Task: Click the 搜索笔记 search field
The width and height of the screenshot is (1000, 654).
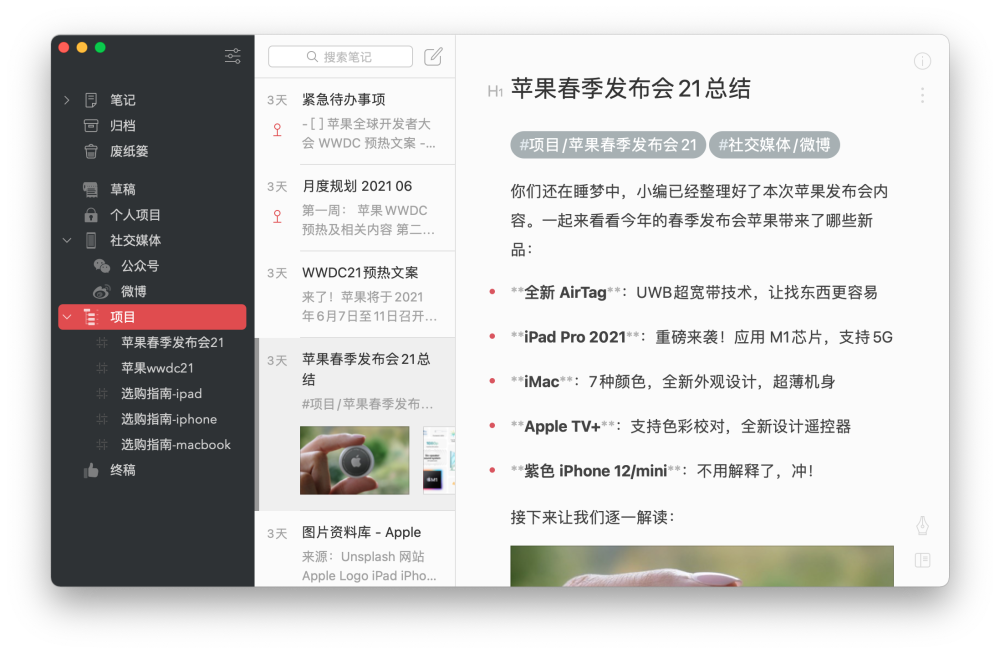Action: (341, 57)
